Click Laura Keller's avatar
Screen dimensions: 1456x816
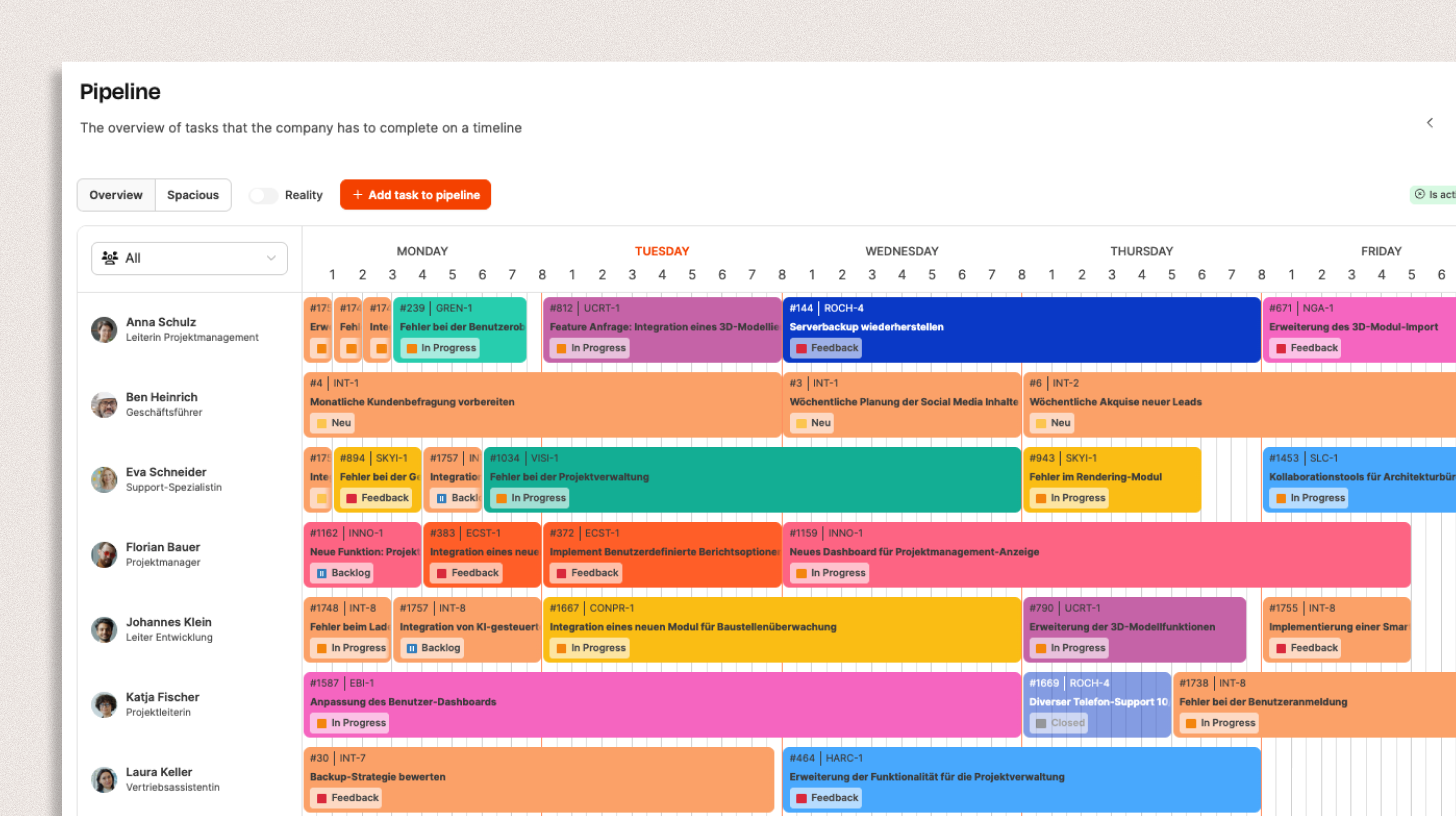[104, 780]
